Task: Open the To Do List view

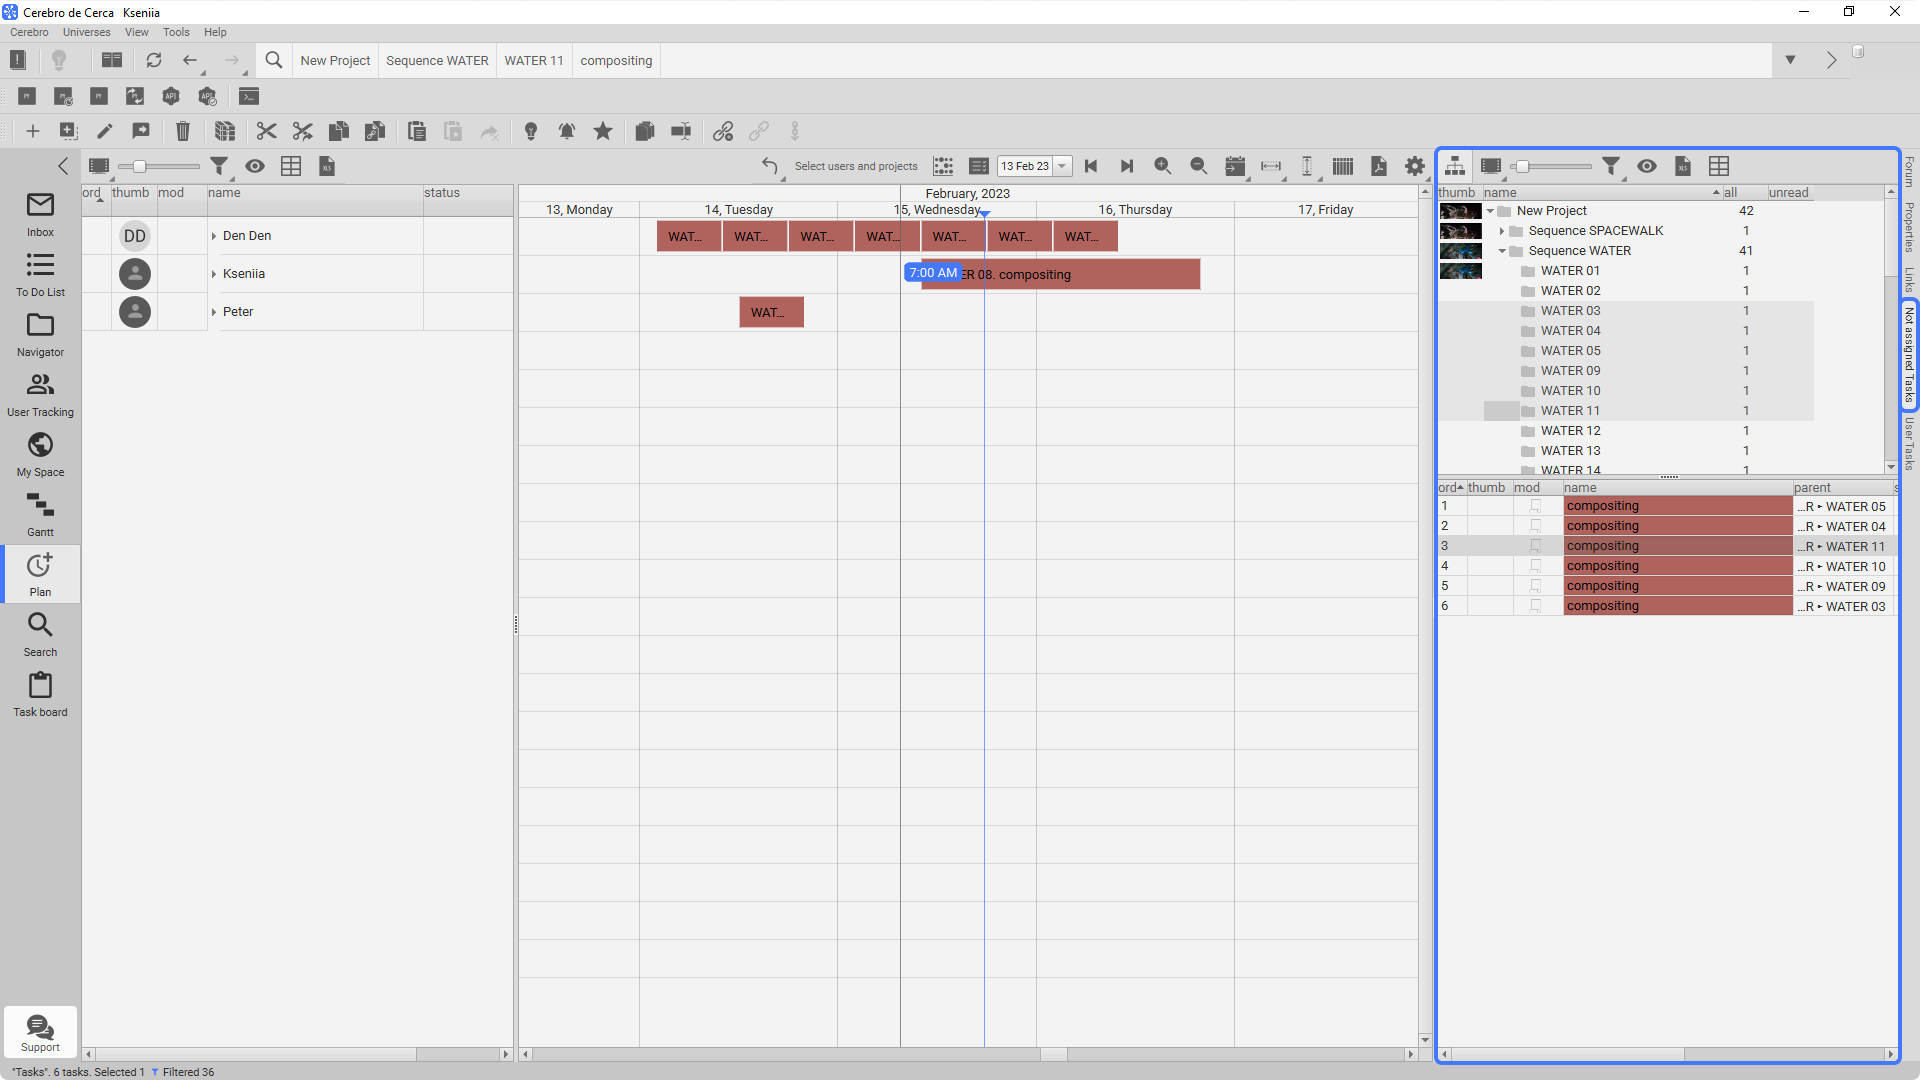Action: coord(40,274)
